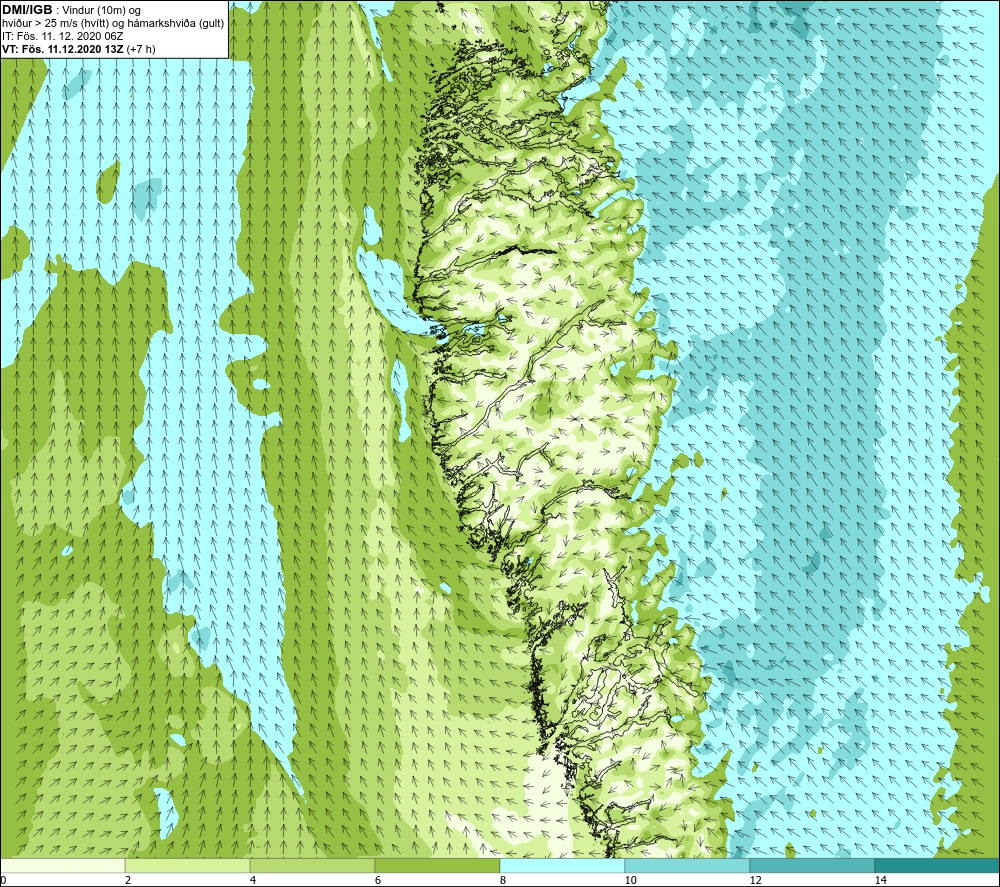1000x887 pixels.
Task: Click the 'Vindur (10m) og' label
Action: coord(103,11)
